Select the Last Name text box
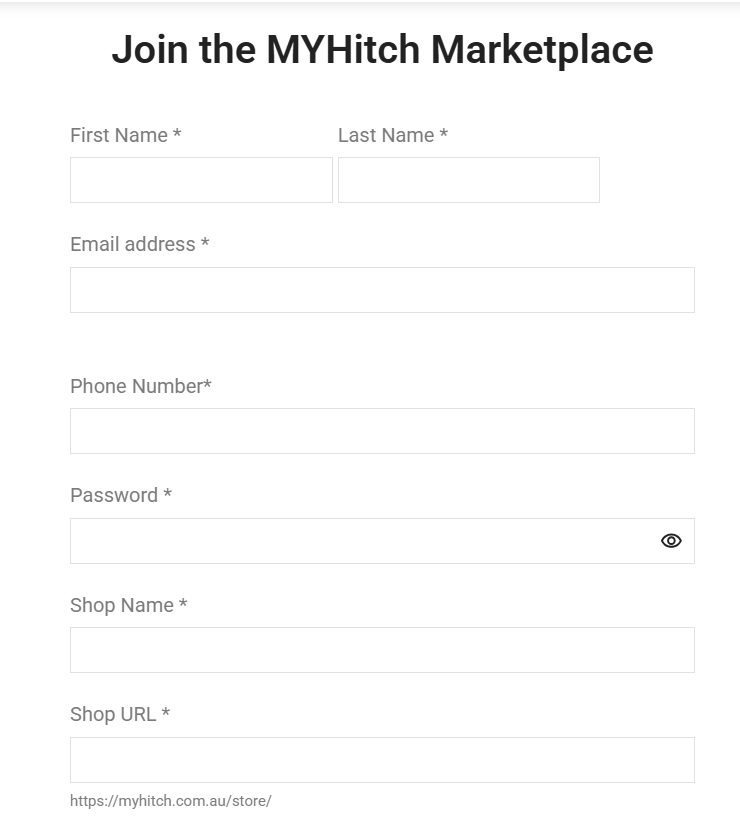 click(468, 180)
